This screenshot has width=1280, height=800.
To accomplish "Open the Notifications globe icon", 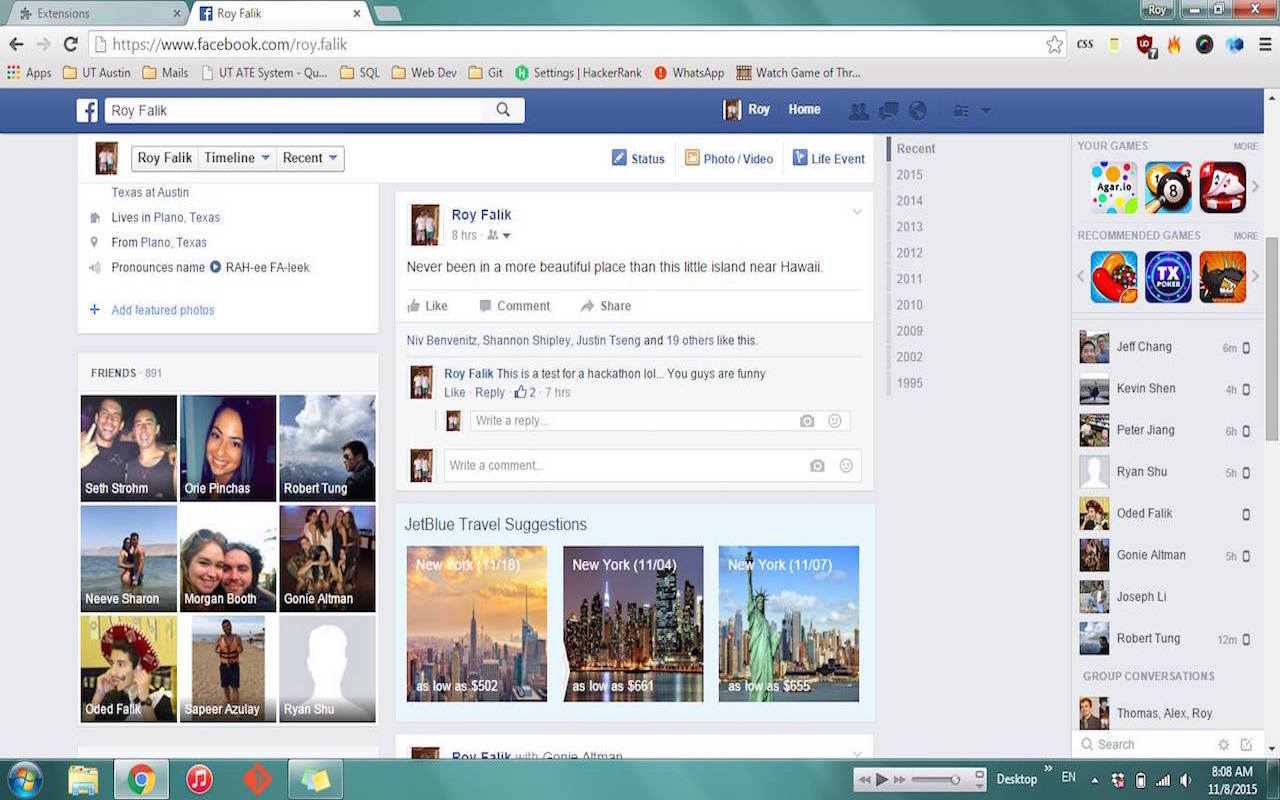I will [x=917, y=111].
